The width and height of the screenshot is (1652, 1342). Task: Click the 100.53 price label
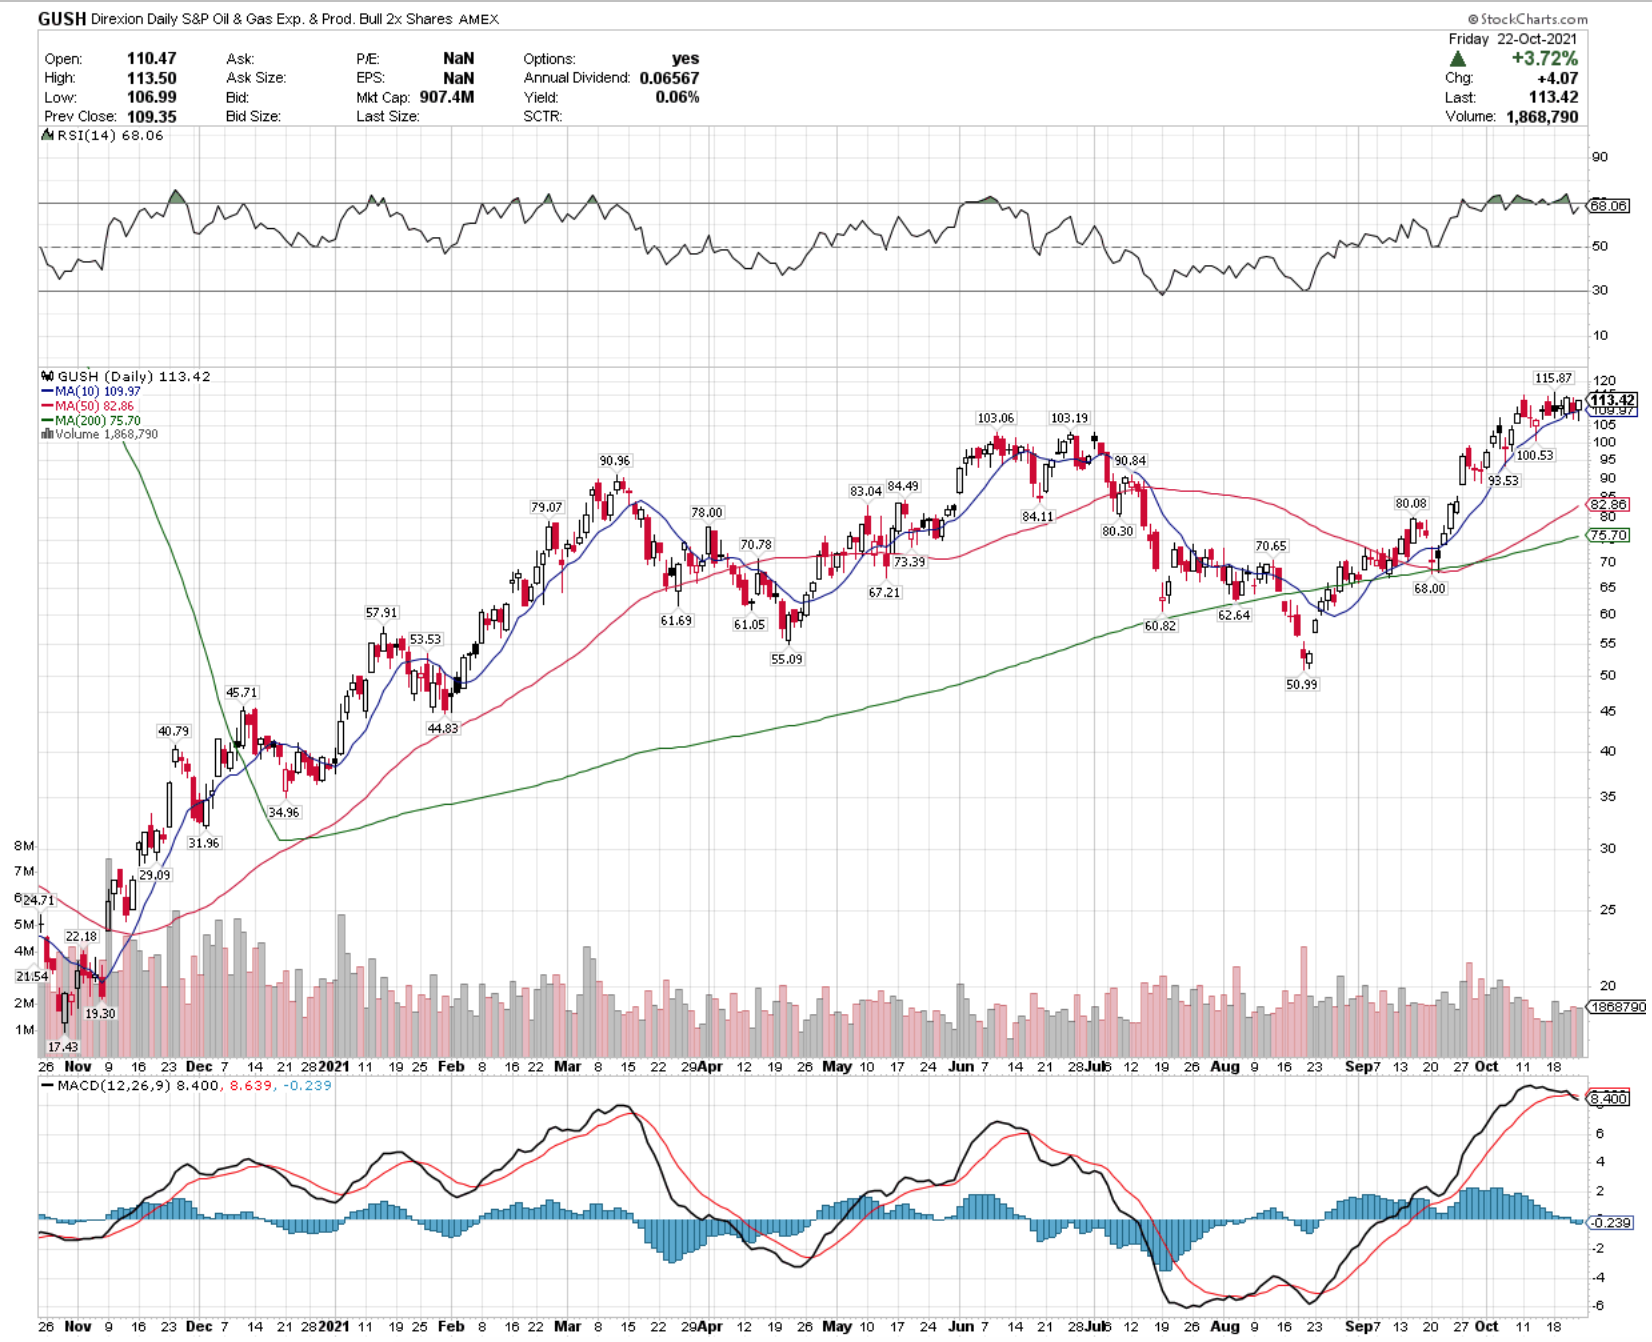tap(1535, 456)
